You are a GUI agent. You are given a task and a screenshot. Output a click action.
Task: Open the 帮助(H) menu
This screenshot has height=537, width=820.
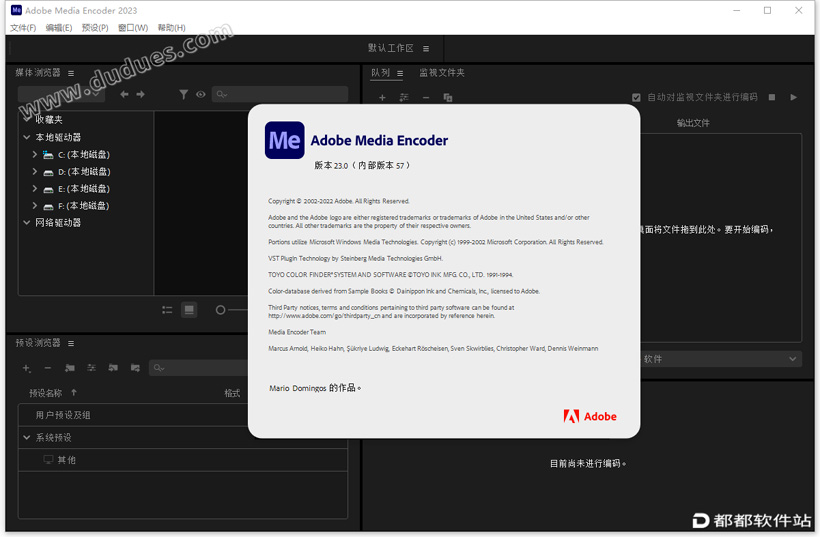(x=172, y=28)
